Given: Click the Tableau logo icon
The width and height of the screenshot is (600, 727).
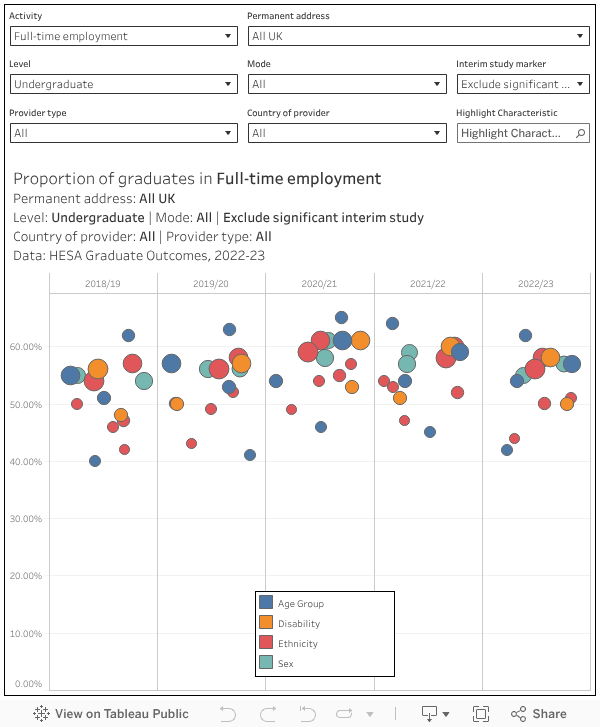Looking at the screenshot, I should [42, 713].
